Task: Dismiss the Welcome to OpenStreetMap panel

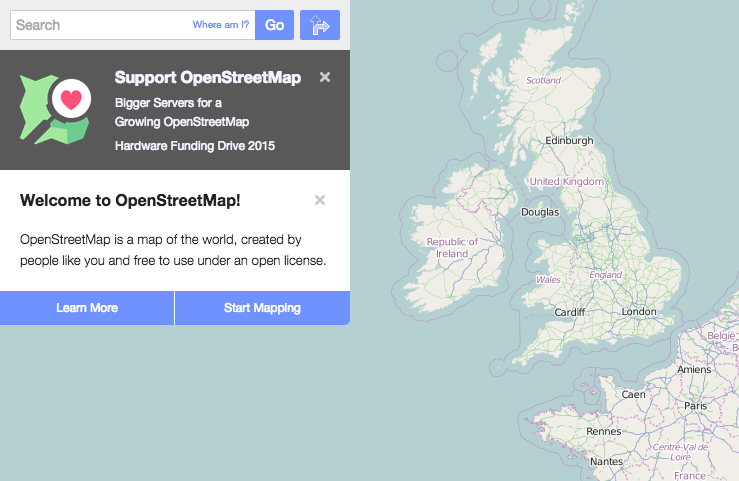Action: (320, 200)
